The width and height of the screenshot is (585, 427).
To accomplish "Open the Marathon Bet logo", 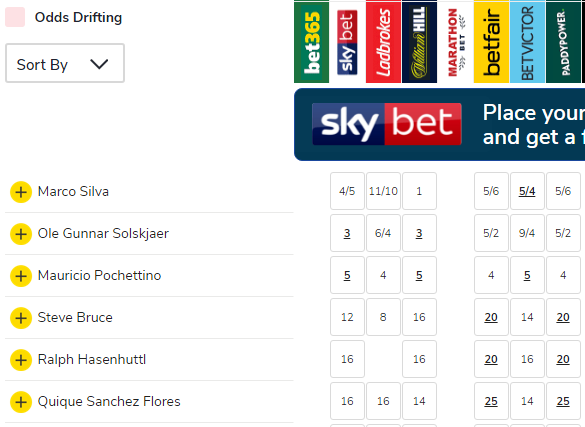I will 456,42.
